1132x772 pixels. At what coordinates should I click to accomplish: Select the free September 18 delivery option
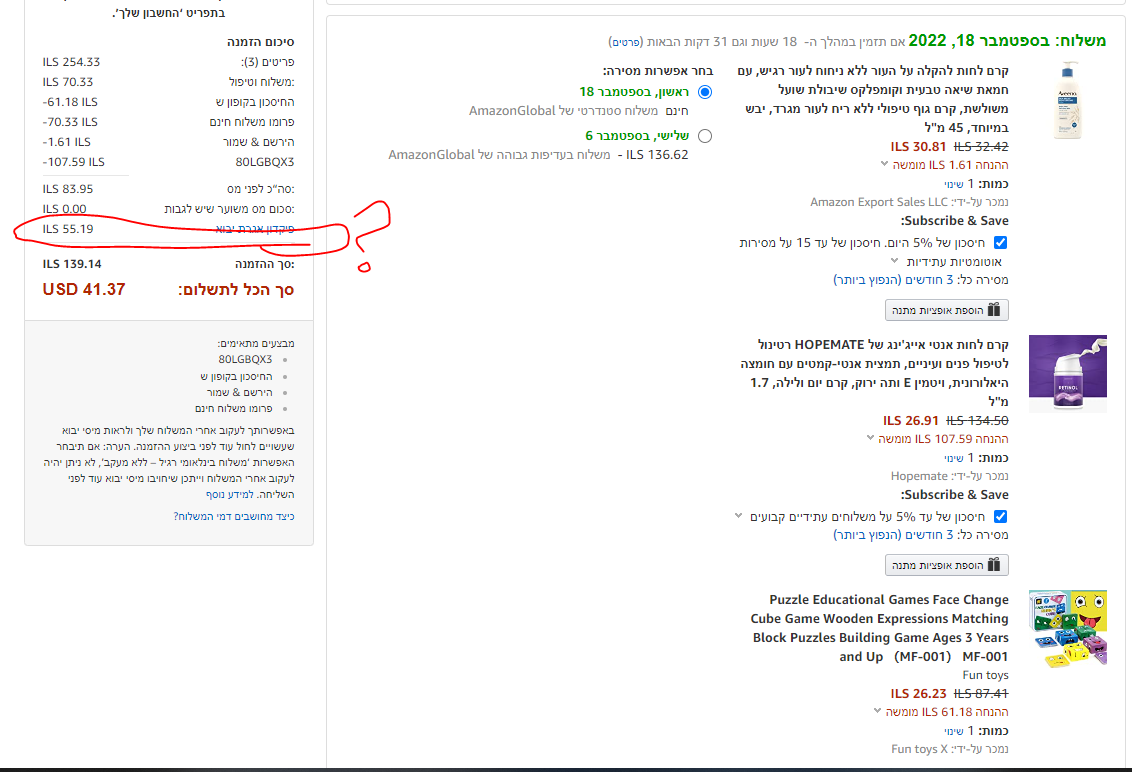[x=705, y=92]
